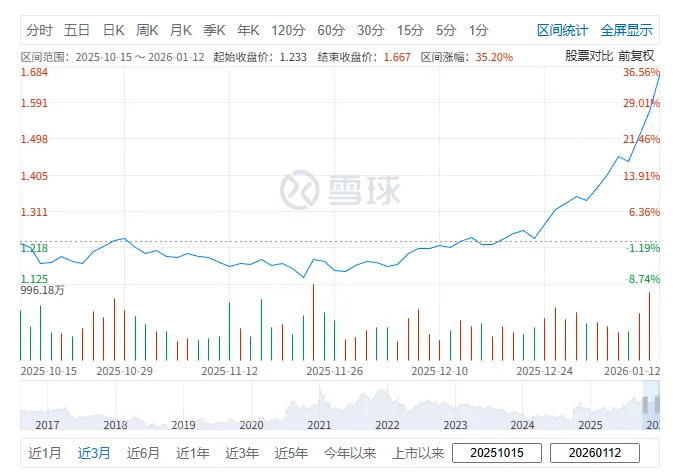
Task: Switch to the 分时 chart tab
Action: 39,30
